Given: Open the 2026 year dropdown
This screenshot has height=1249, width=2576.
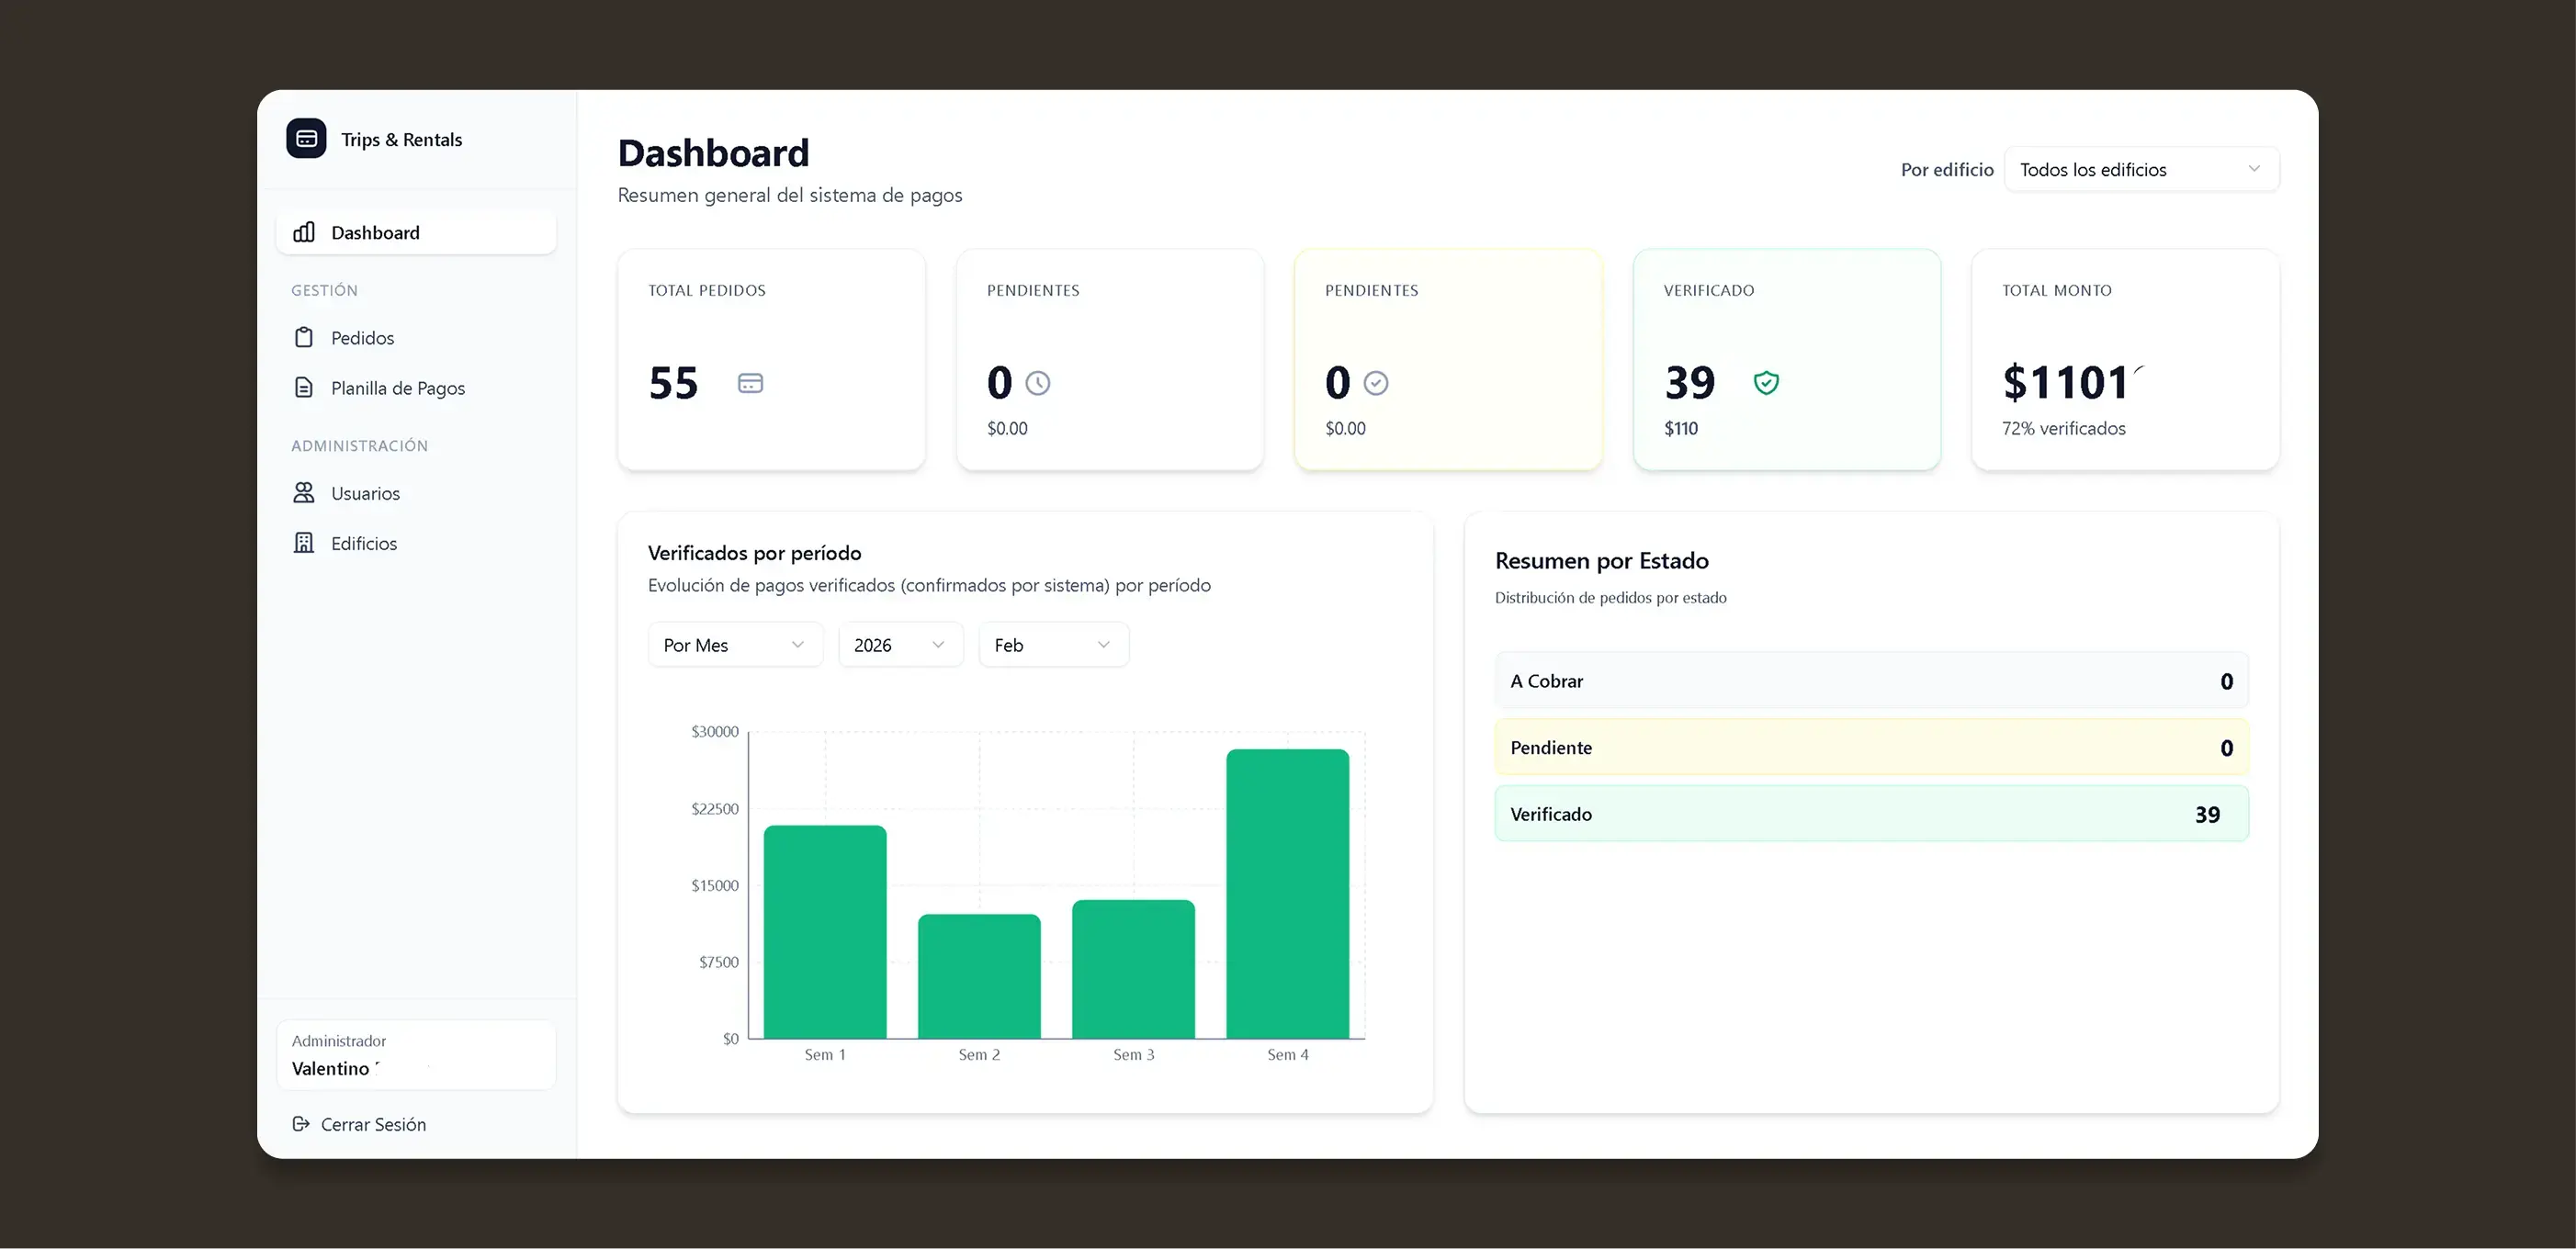Looking at the screenshot, I should click(899, 645).
